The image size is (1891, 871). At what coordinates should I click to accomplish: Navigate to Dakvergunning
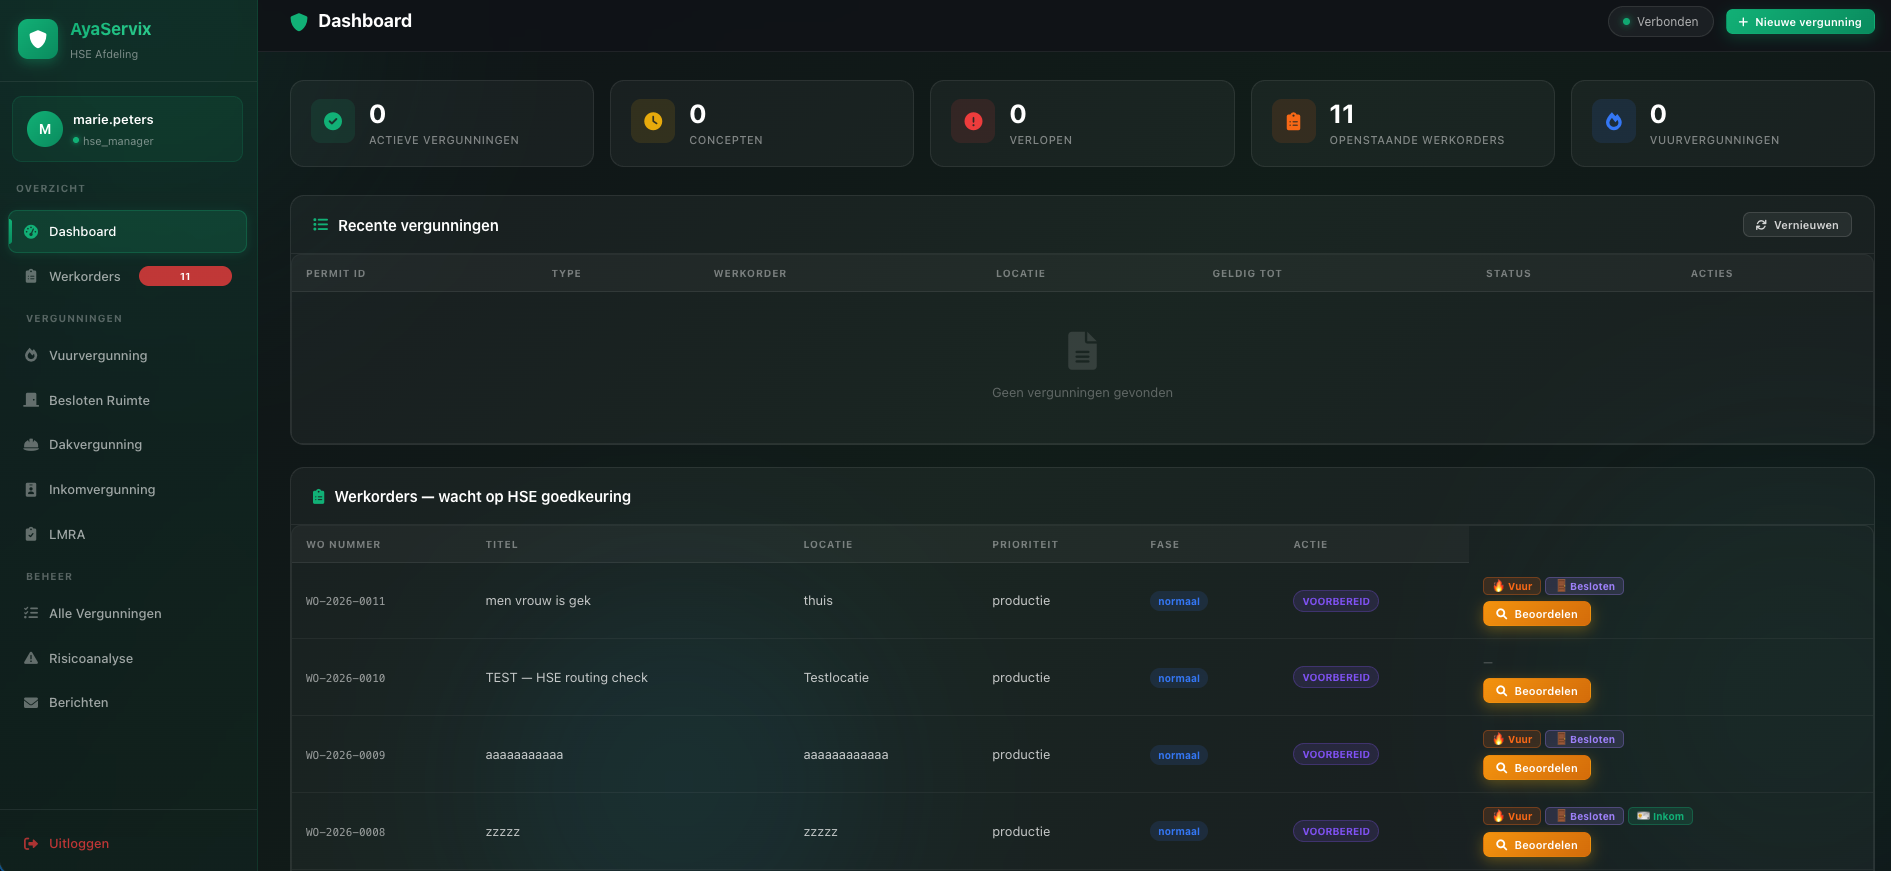pos(127,445)
